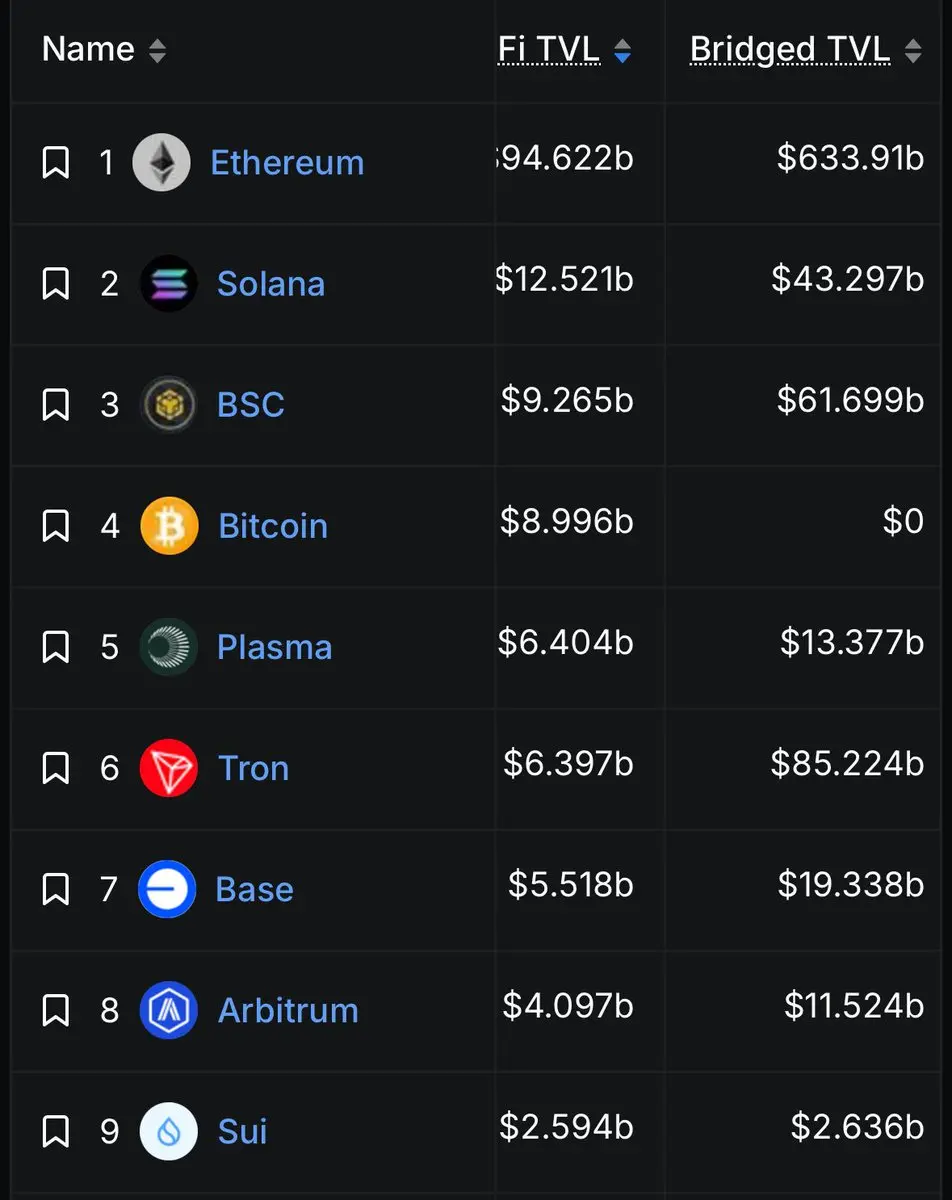Screen dimensions: 952x1200
Task: Click the Arbitrum logo icon
Action: [168, 1010]
